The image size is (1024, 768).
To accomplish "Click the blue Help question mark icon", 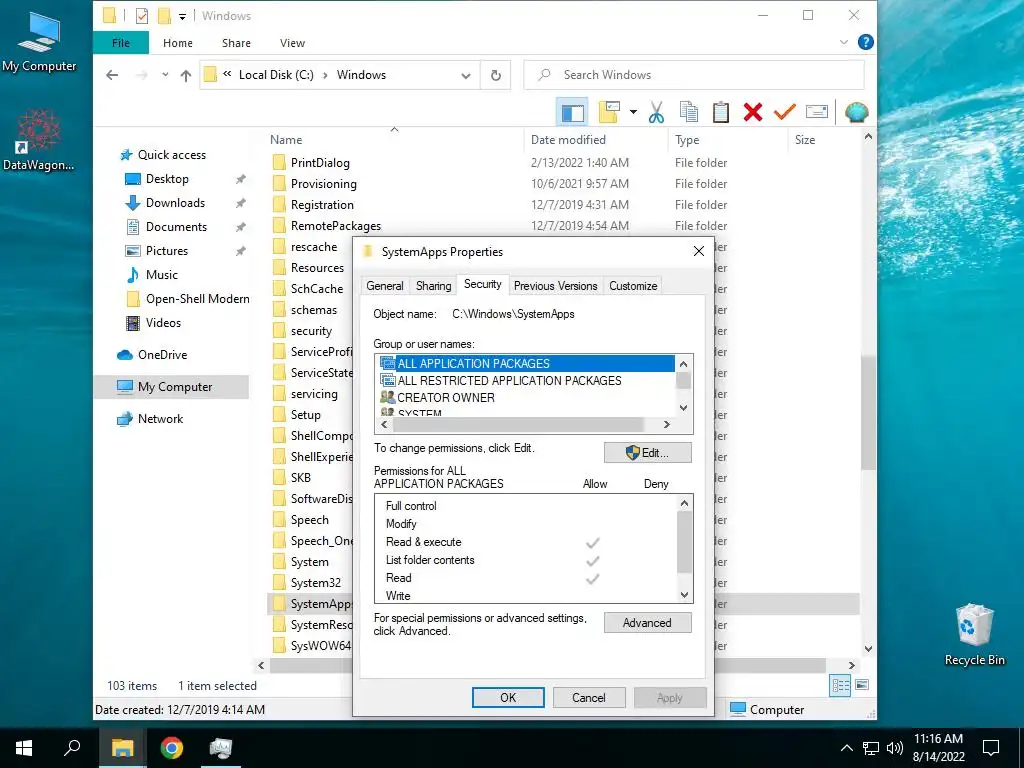I will 865,42.
